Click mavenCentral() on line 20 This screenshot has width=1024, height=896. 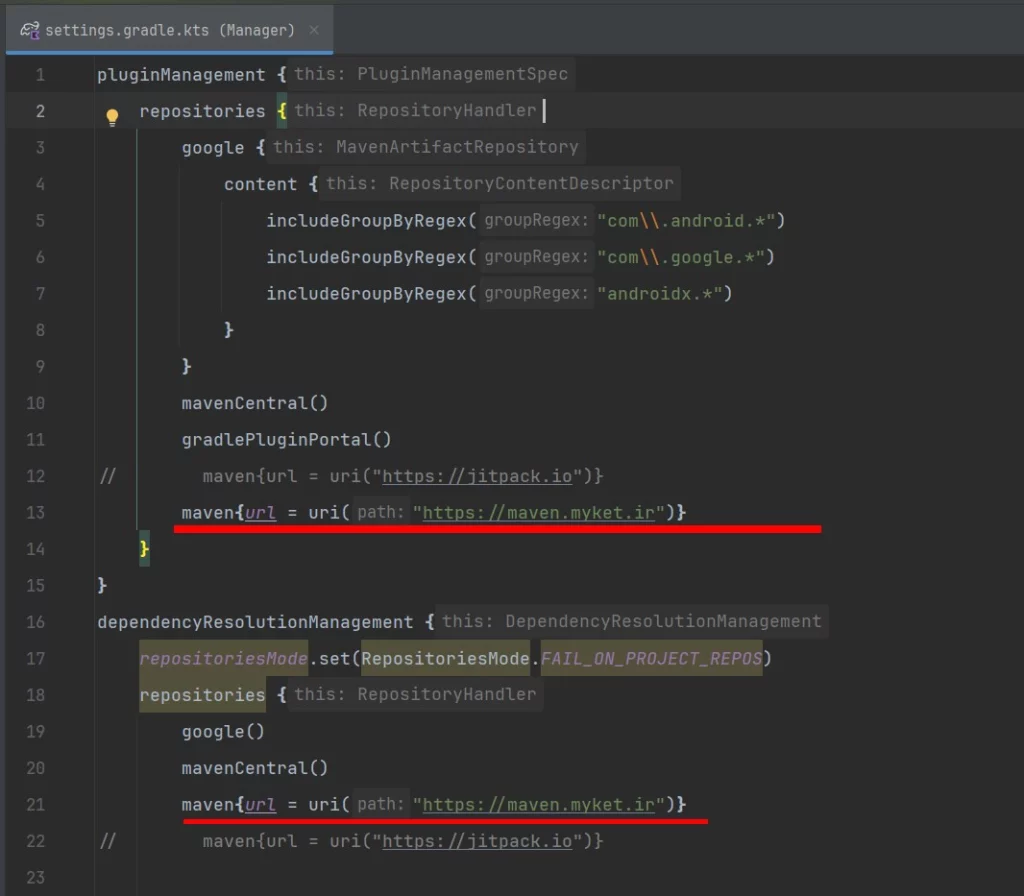point(255,768)
